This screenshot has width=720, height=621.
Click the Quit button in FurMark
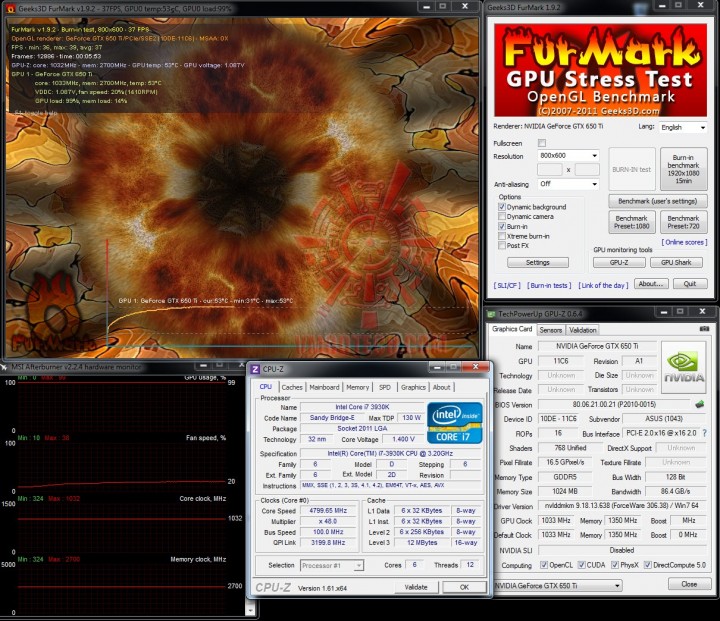click(690, 283)
